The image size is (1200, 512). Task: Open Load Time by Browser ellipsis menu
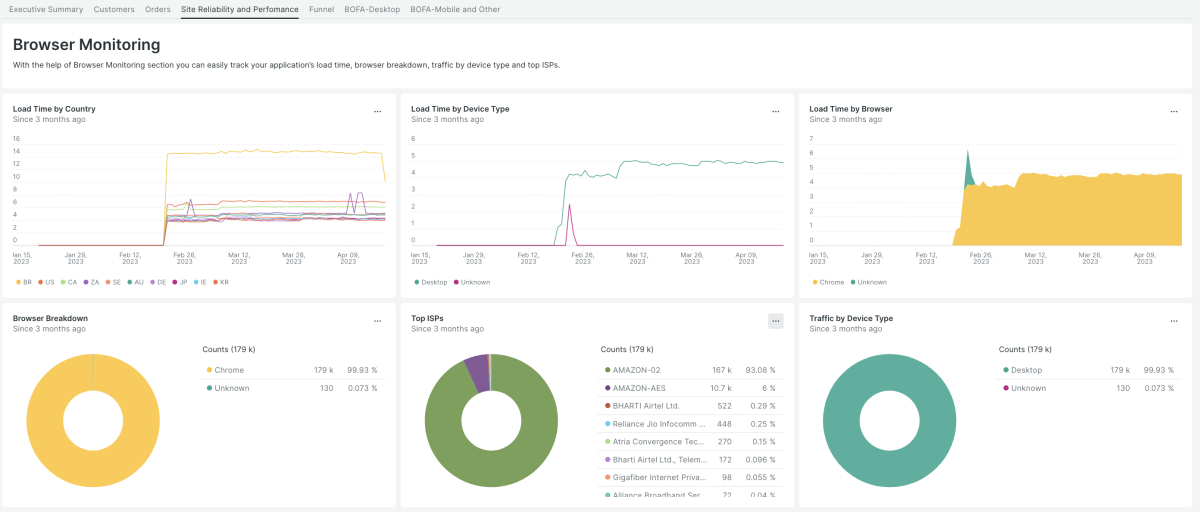point(1173,111)
